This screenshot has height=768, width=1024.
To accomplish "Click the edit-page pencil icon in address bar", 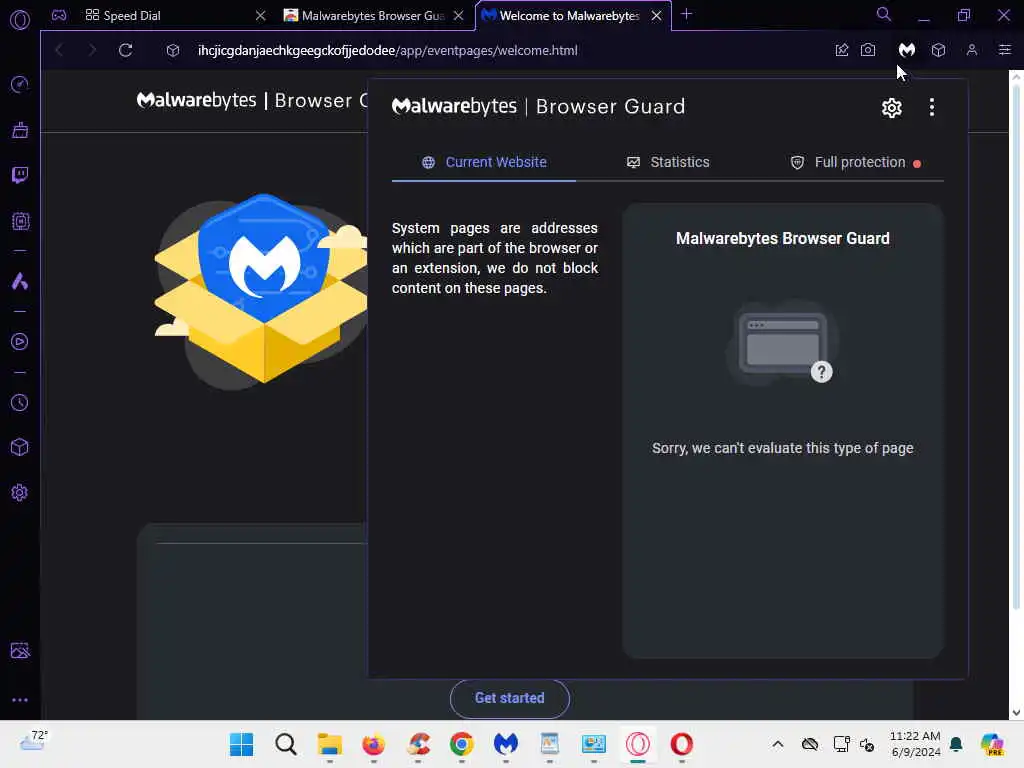I will [x=842, y=50].
